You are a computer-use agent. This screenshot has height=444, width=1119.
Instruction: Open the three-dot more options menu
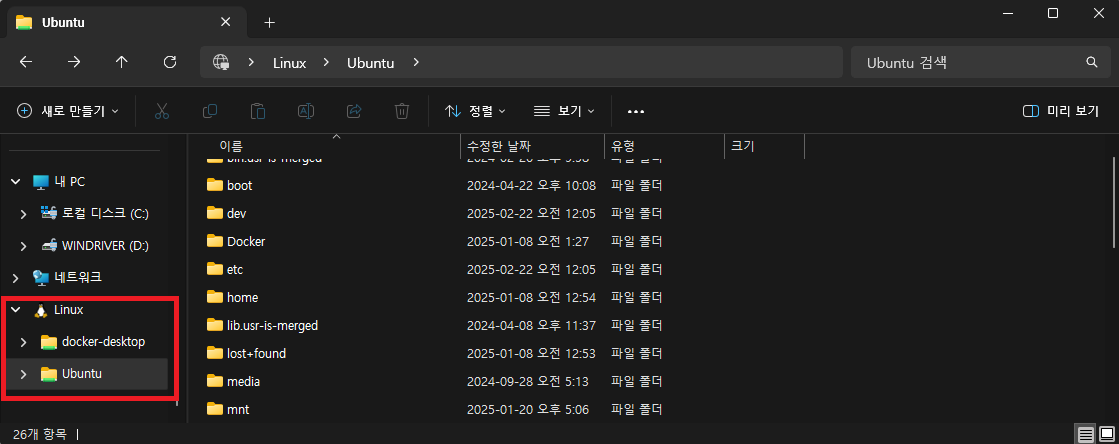[x=636, y=111]
